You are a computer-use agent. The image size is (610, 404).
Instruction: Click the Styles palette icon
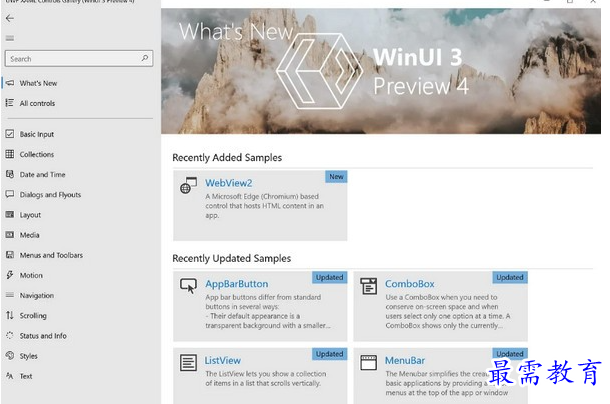[x=10, y=355]
